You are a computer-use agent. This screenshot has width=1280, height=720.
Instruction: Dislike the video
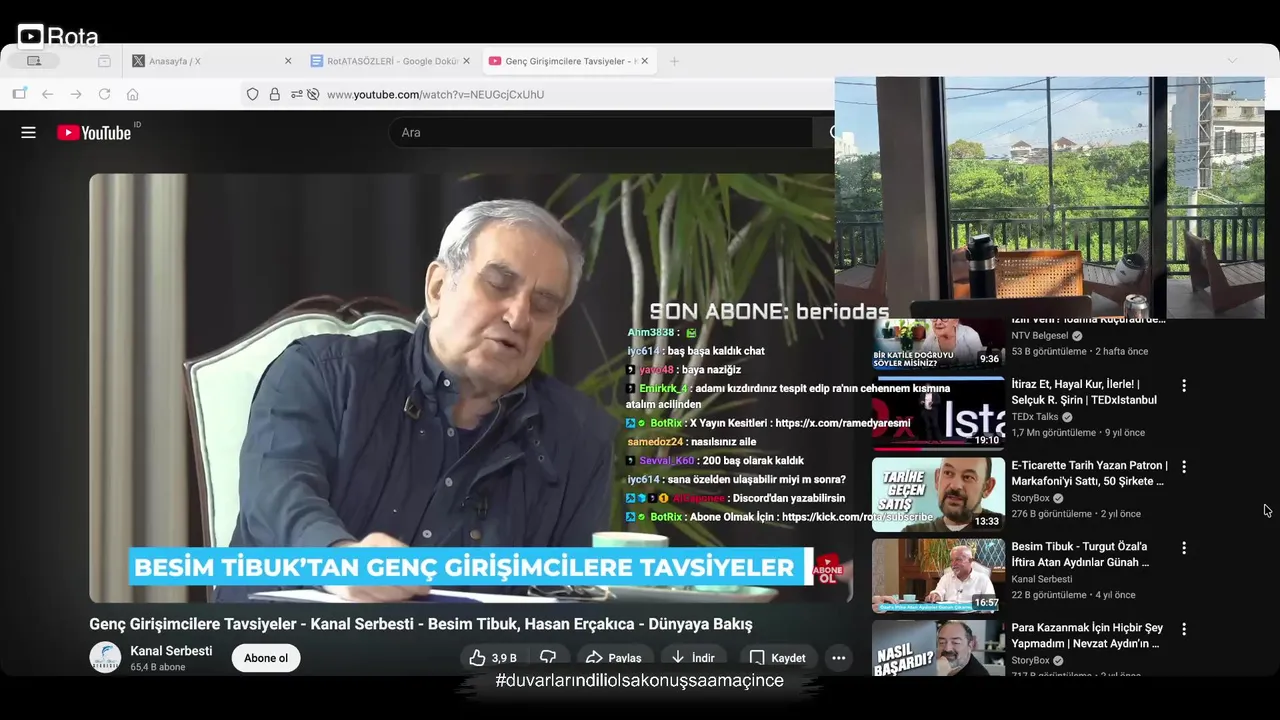pyautogui.click(x=548, y=658)
